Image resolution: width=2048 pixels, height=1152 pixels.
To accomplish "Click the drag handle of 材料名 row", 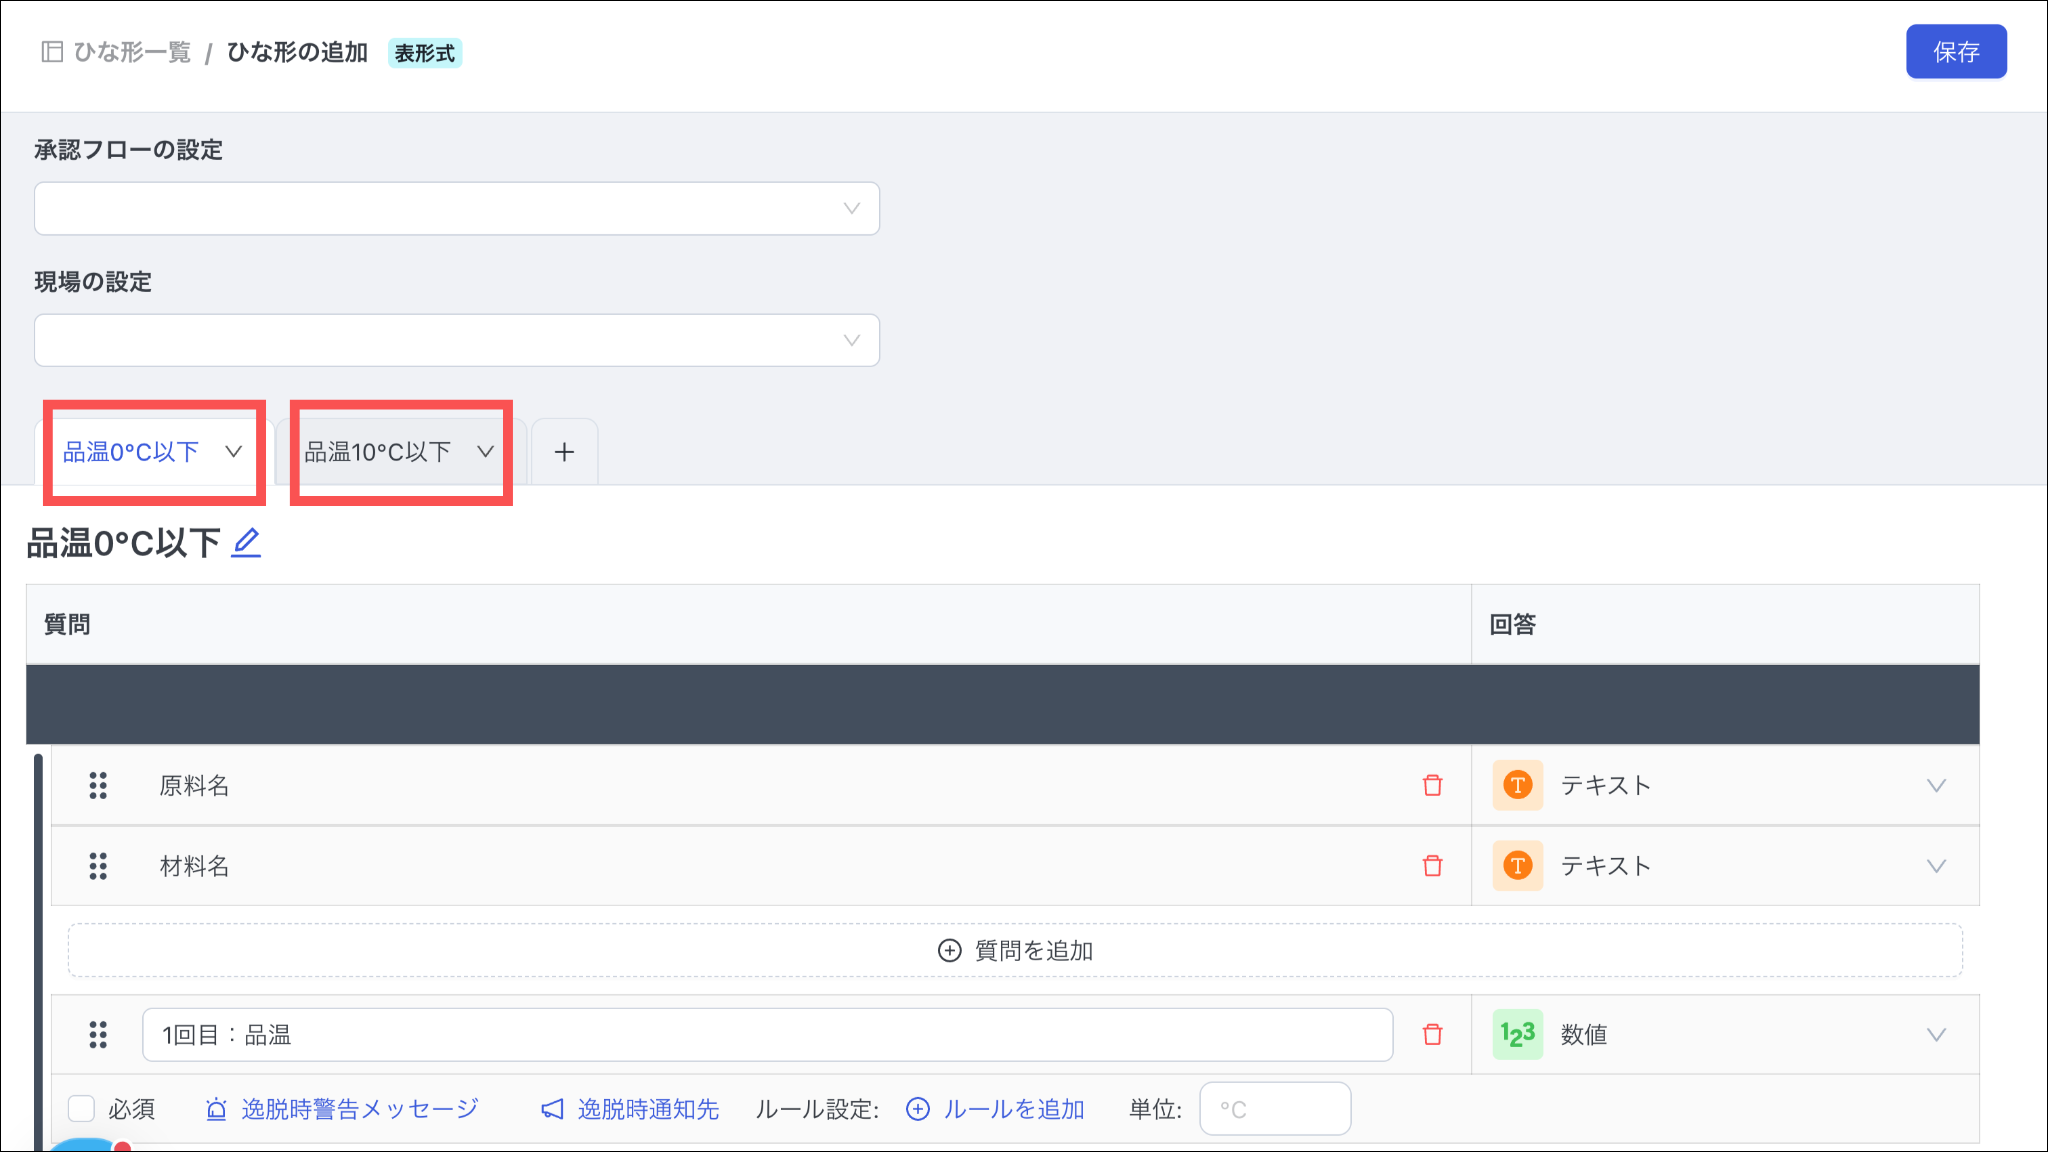I will pyautogui.click(x=98, y=866).
